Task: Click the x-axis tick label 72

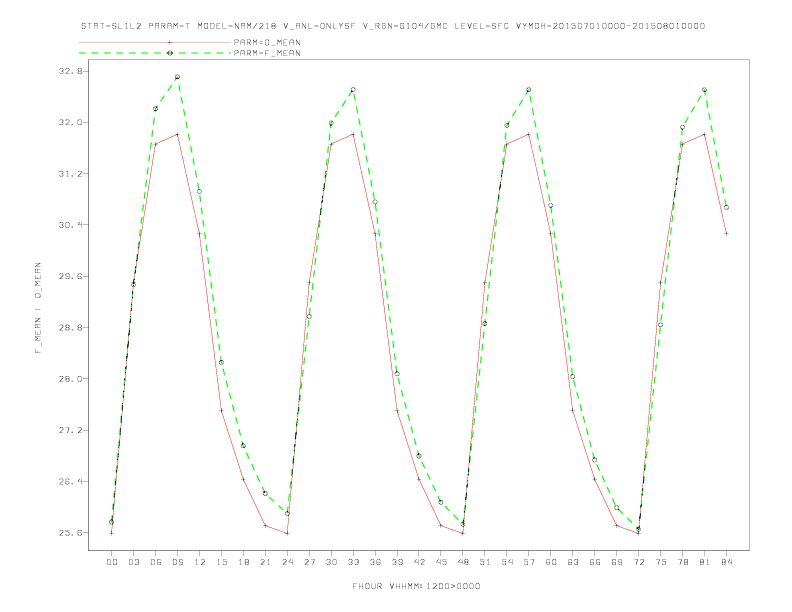Action: pyautogui.click(x=638, y=562)
